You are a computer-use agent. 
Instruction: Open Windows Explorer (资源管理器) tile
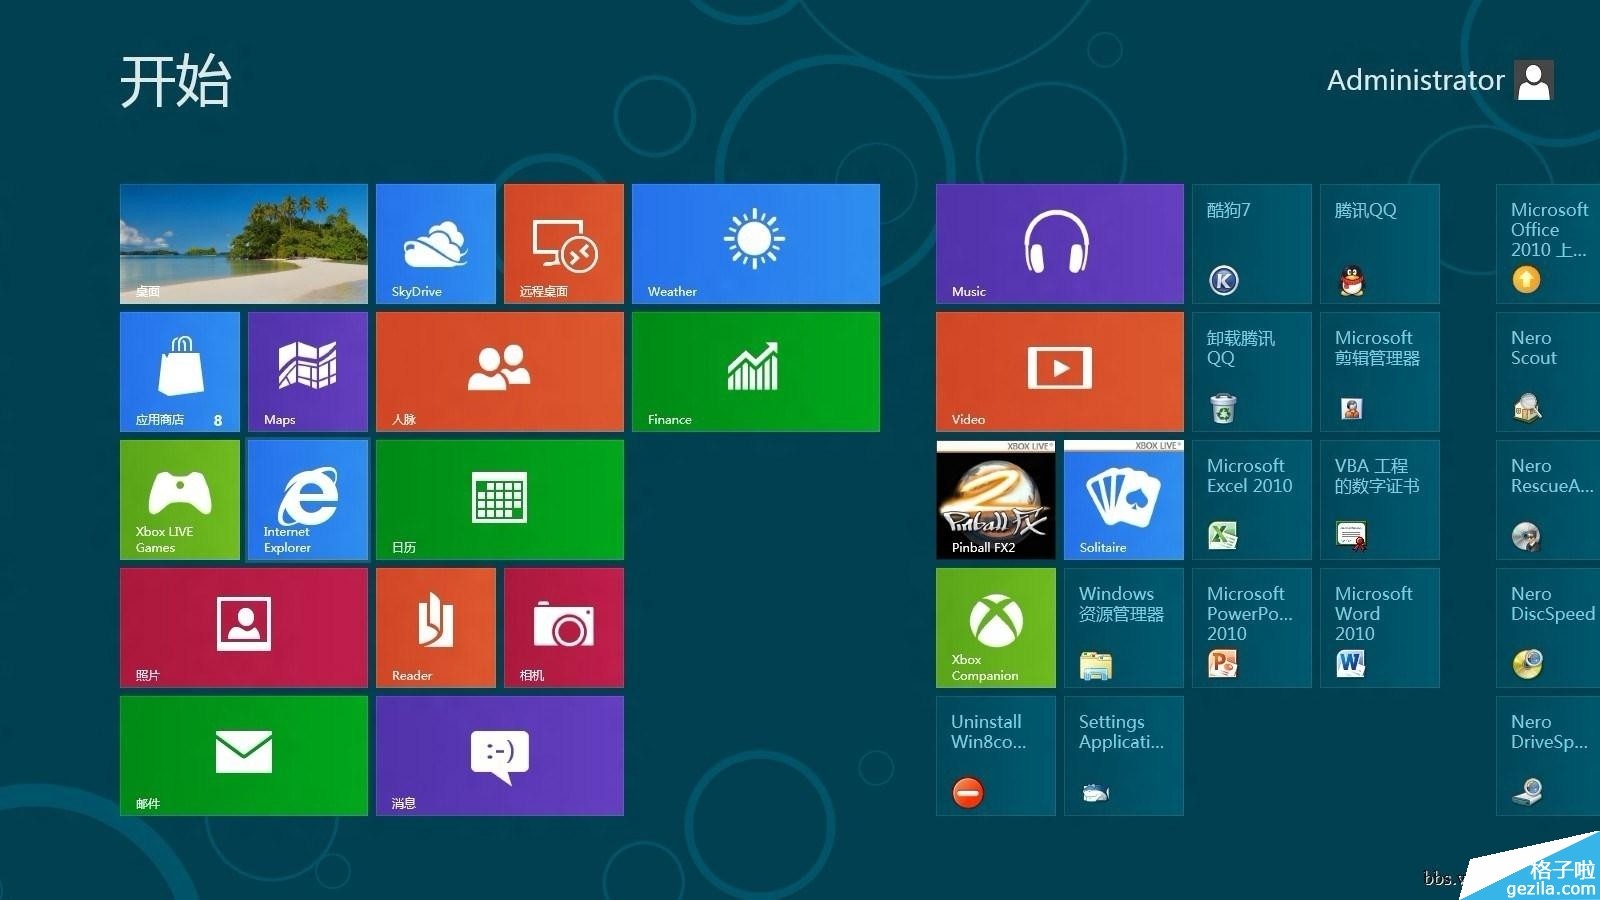pyautogui.click(x=1124, y=628)
